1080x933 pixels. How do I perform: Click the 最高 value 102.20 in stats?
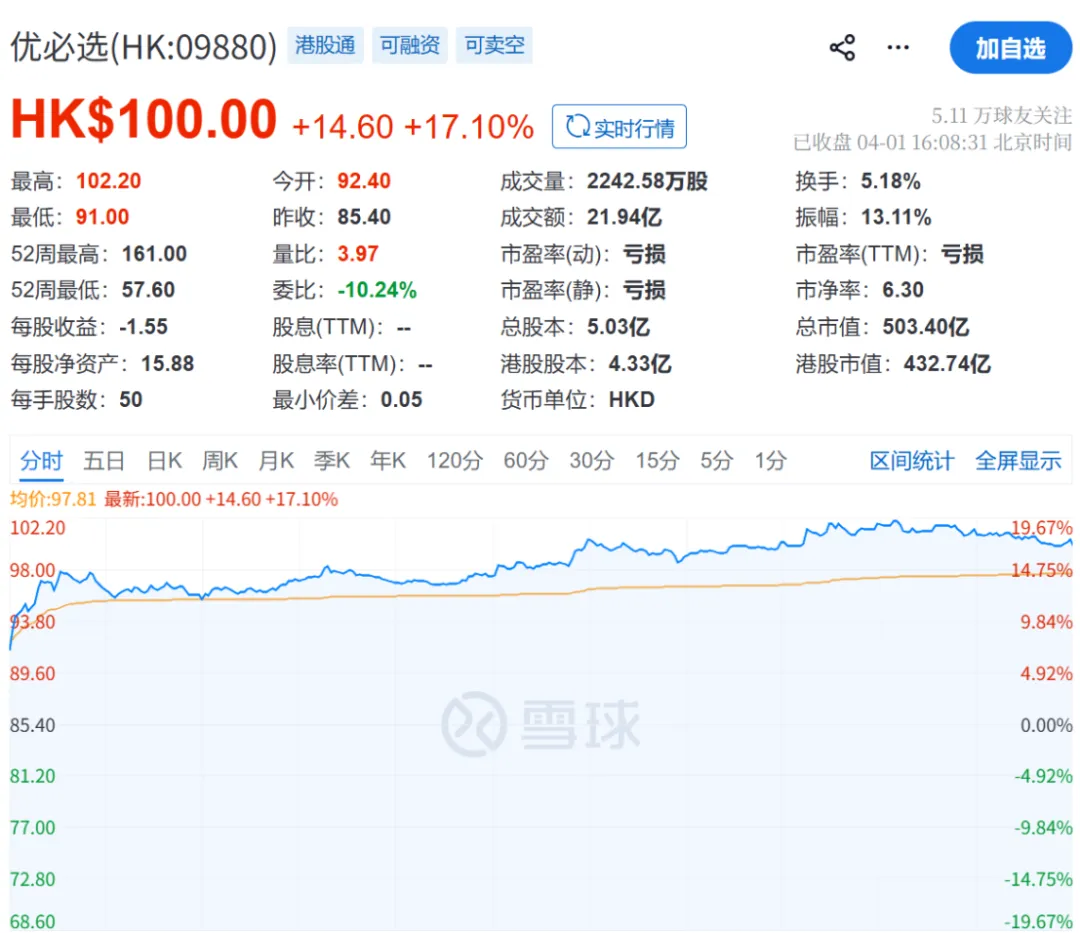(108, 180)
